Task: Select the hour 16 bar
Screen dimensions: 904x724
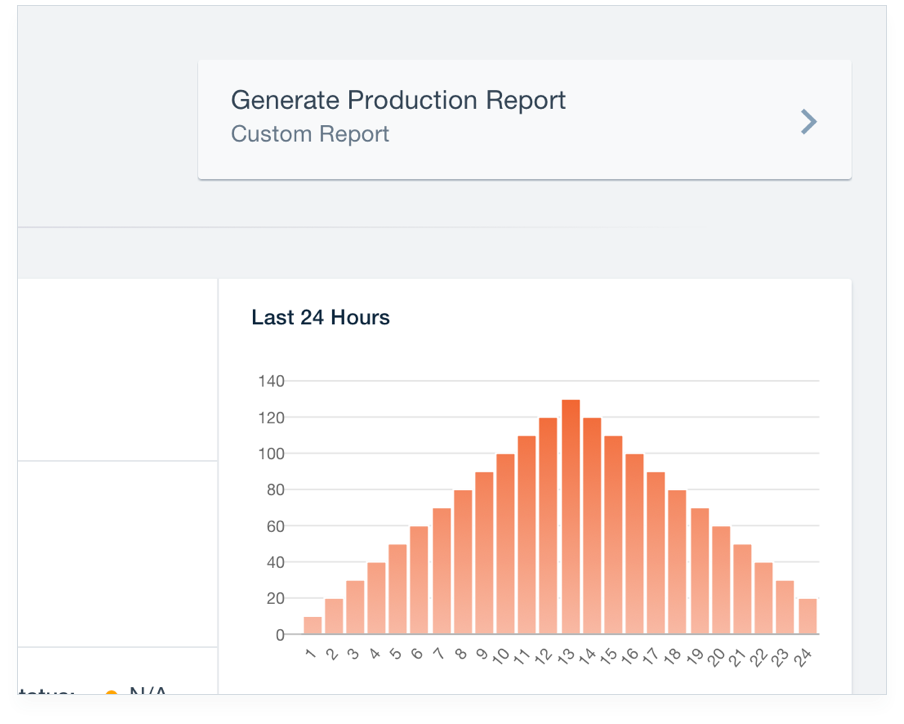Action: 635,544
